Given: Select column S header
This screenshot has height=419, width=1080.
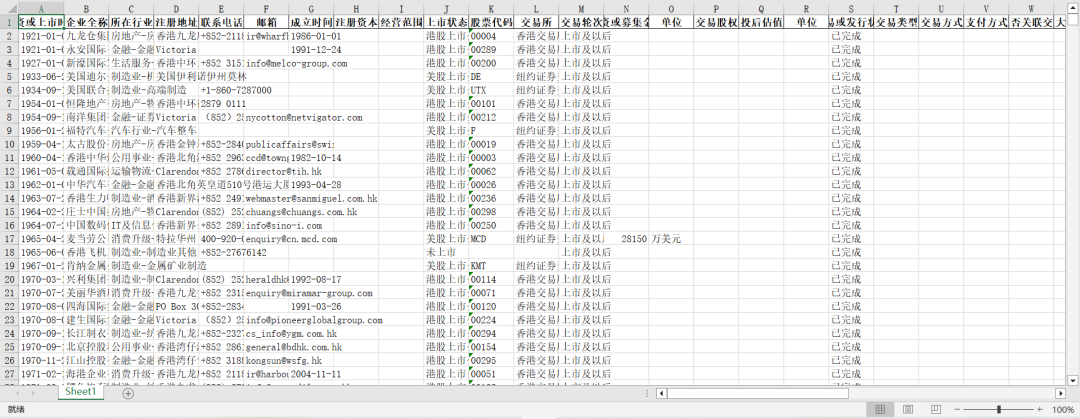Looking at the screenshot, I should 851,9.
